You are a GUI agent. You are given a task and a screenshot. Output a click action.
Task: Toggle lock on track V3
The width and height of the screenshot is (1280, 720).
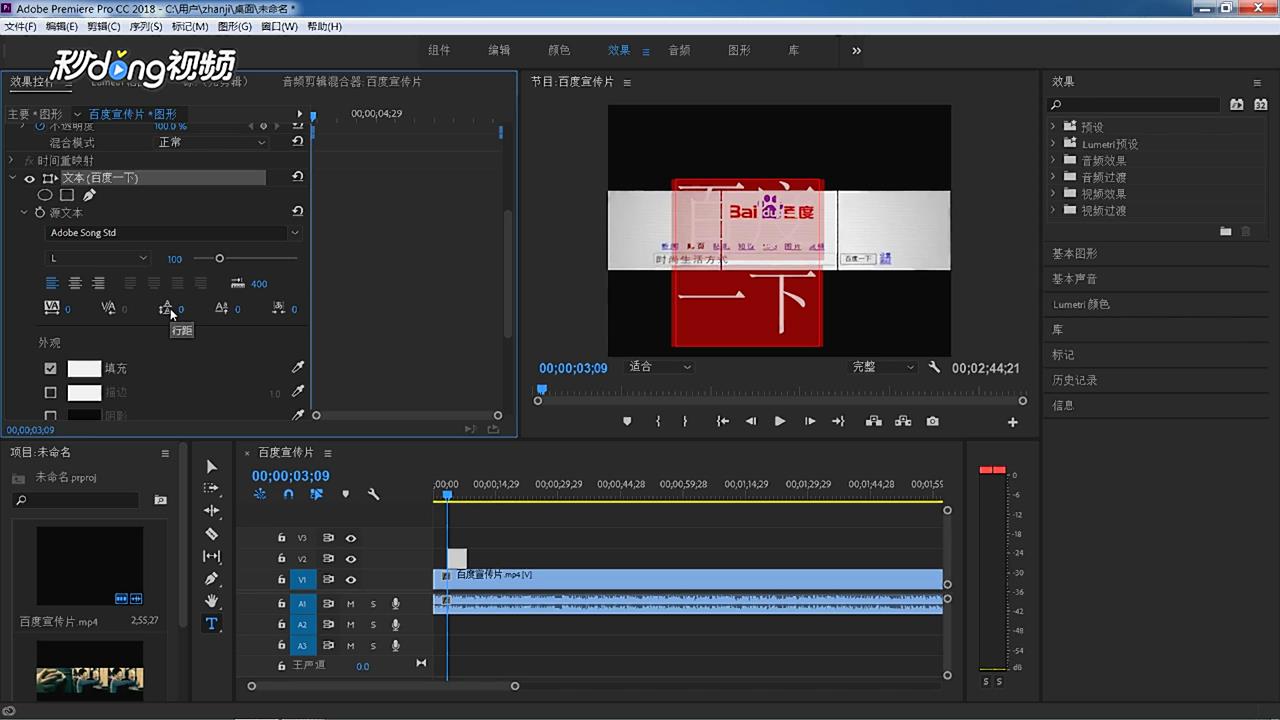pos(282,538)
